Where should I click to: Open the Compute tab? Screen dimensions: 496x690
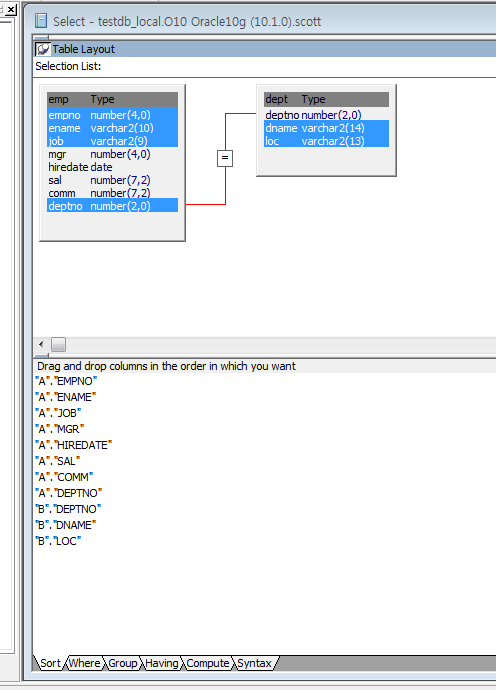pos(208,663)
